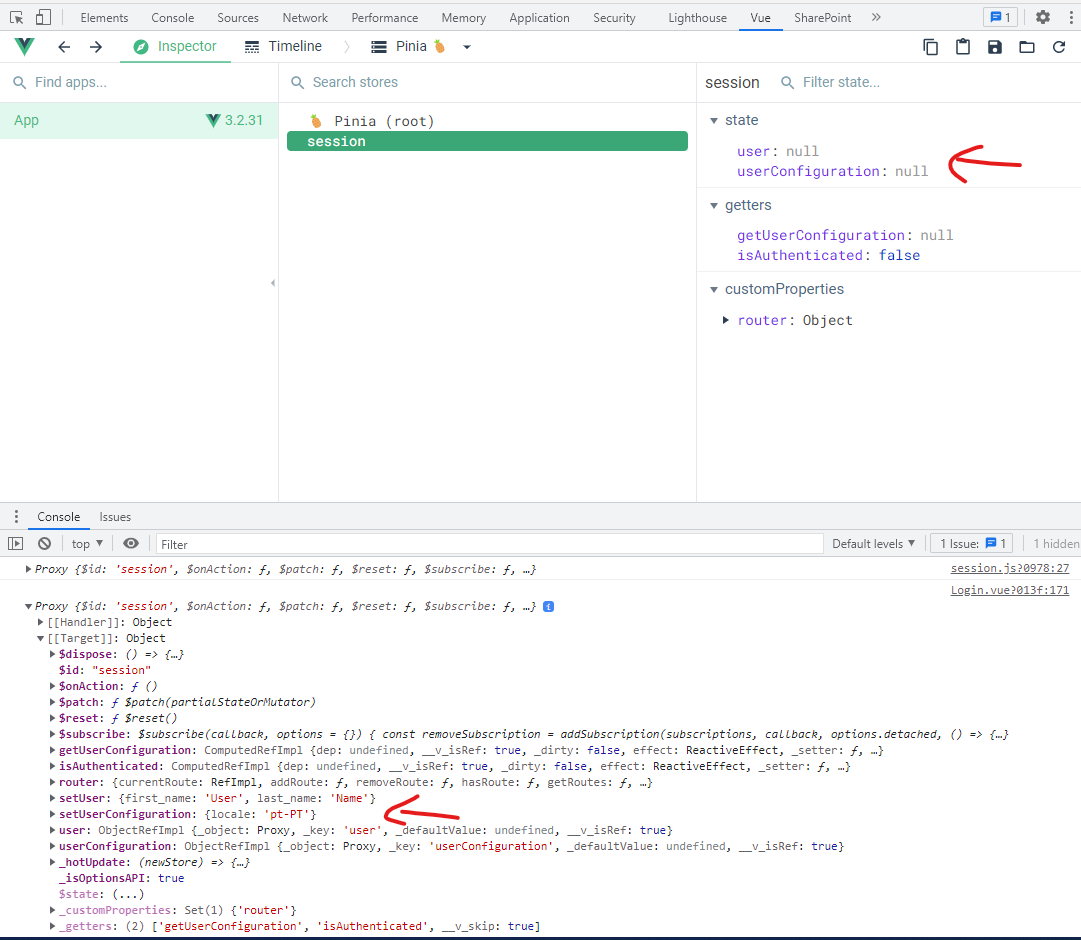Open the Pinia inspector dropdown arrow
The height and width of the screenshot is (940, 1081).
click(467, 47)
